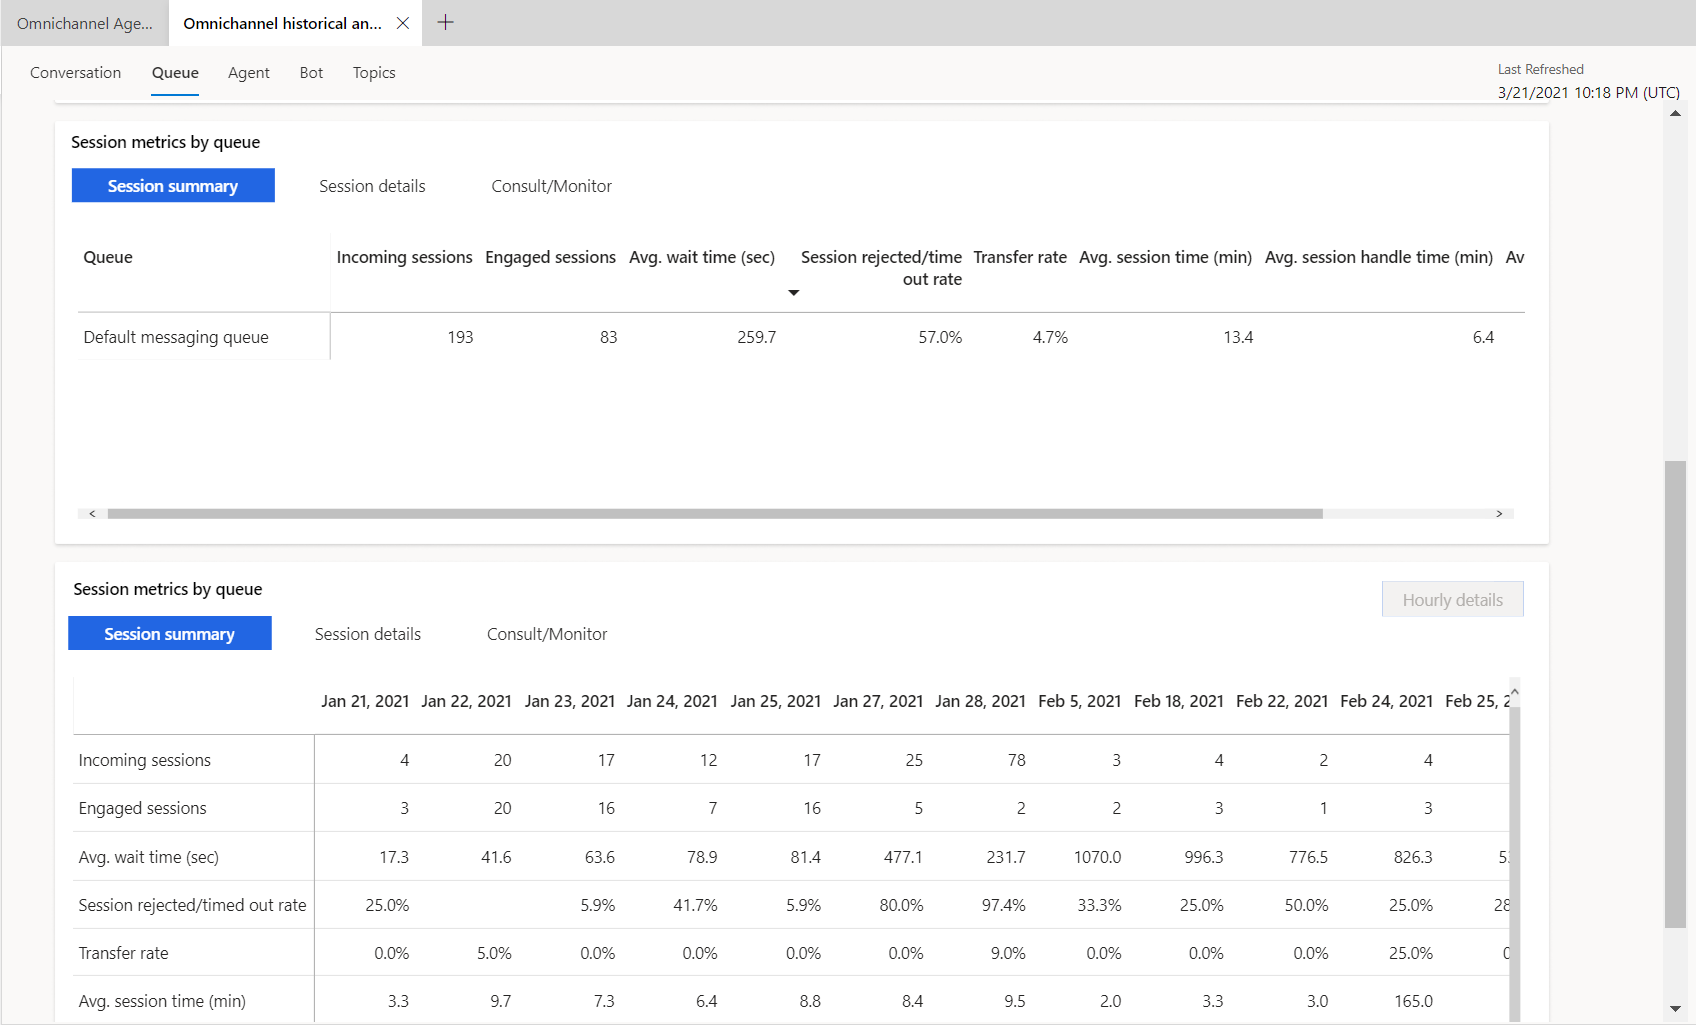Click the 165.0 avg session time cell
This screenshot has width=1696, height=1025.
point(1413,1001)
